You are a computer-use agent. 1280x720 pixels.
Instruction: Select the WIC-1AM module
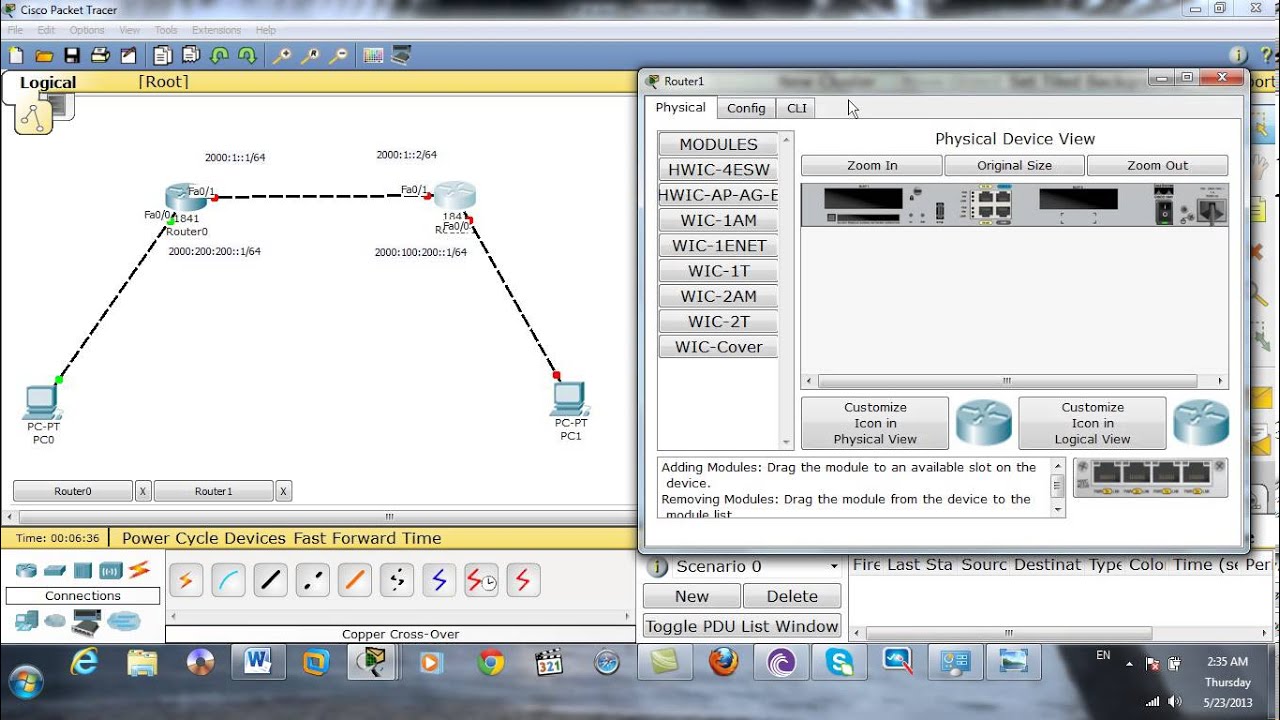718,221
